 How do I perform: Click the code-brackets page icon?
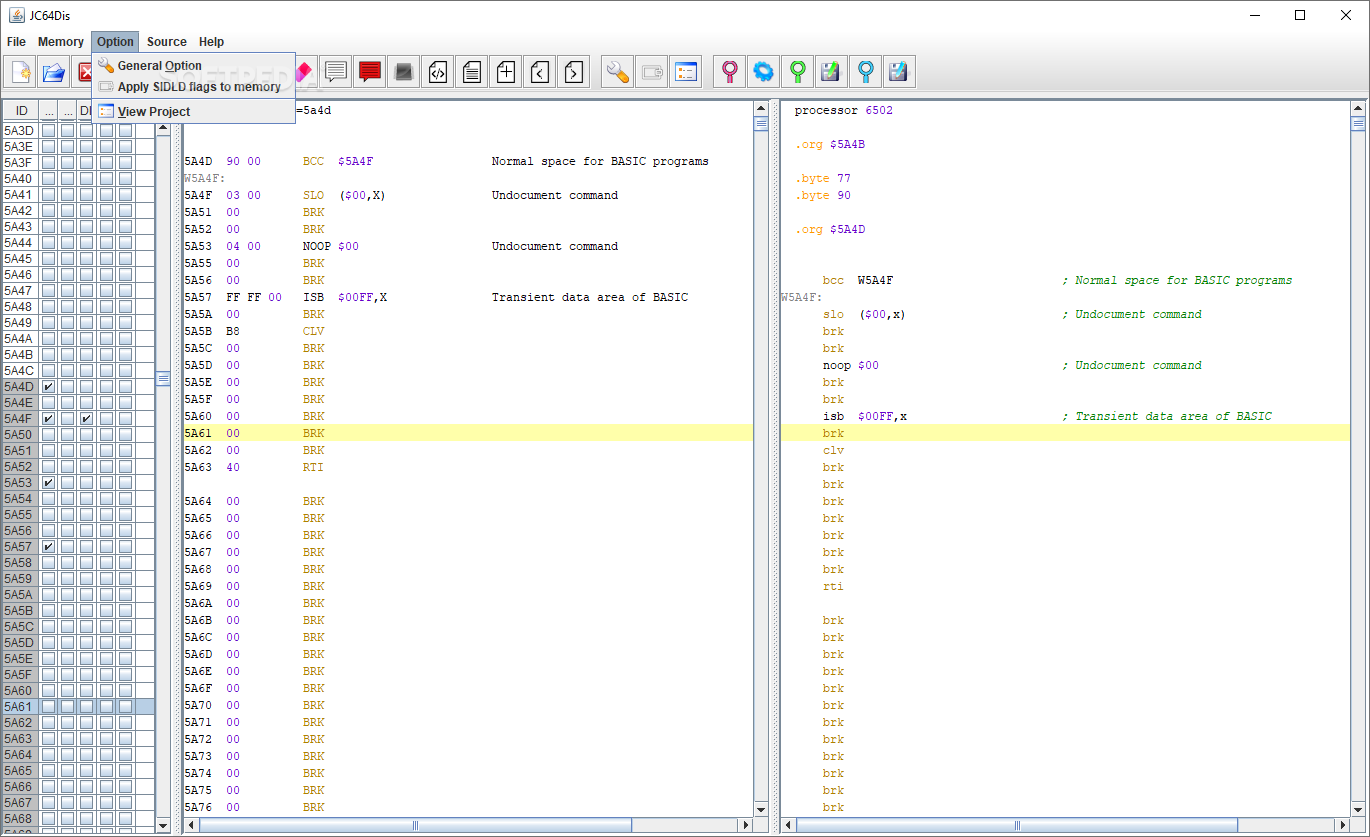tap(438, 72)
